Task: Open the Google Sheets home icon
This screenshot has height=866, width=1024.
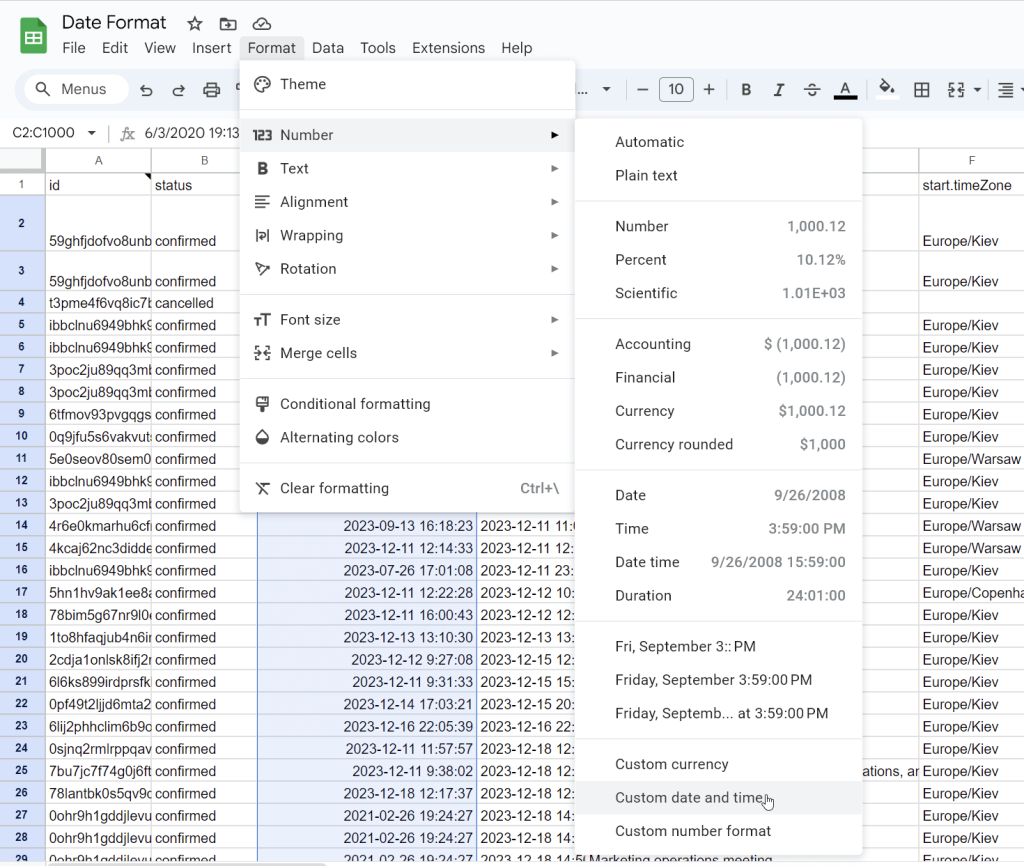Action: (33, 37)
